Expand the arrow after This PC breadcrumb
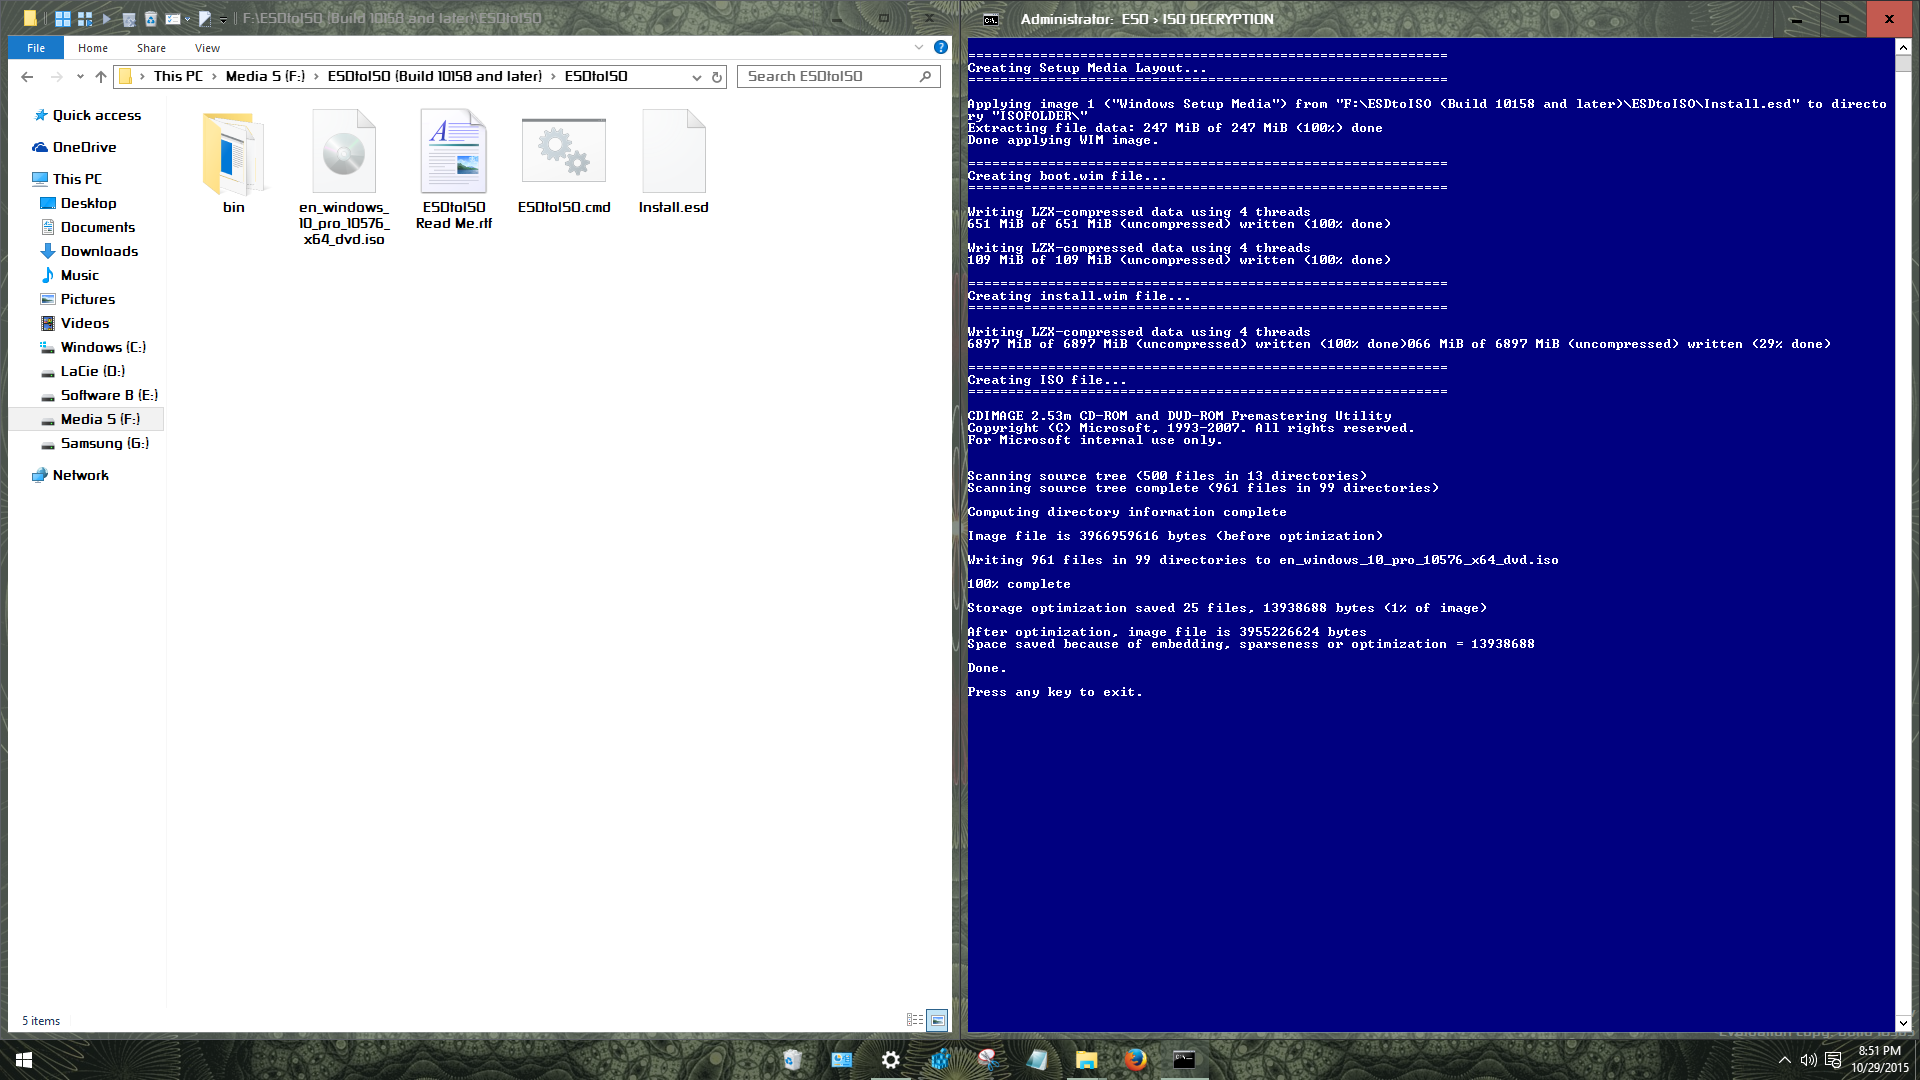The height and width of the screenshot is (1080, 1920). [x=214, y=76]
